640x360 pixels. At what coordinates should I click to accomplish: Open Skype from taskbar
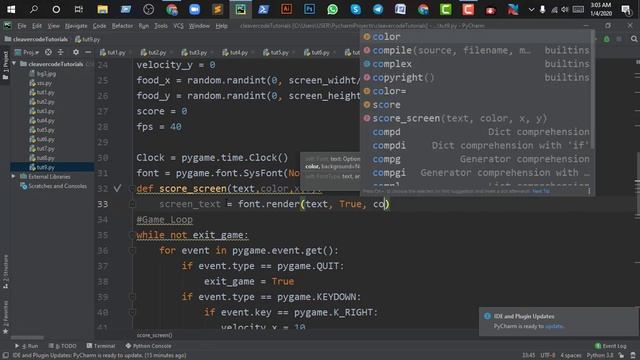coord(356,9)
